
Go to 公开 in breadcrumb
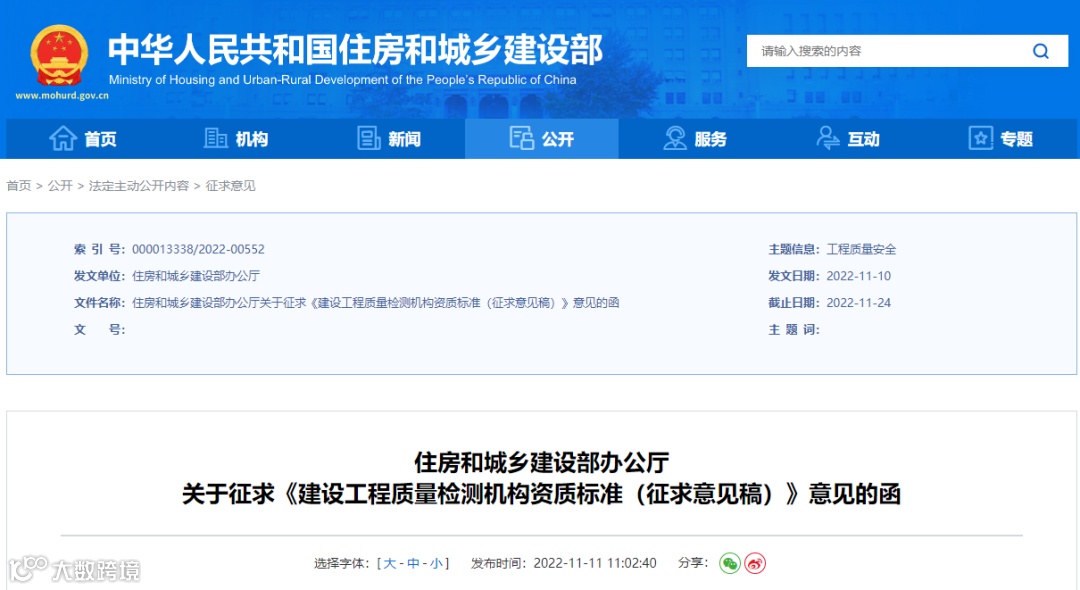coord(61,186)
